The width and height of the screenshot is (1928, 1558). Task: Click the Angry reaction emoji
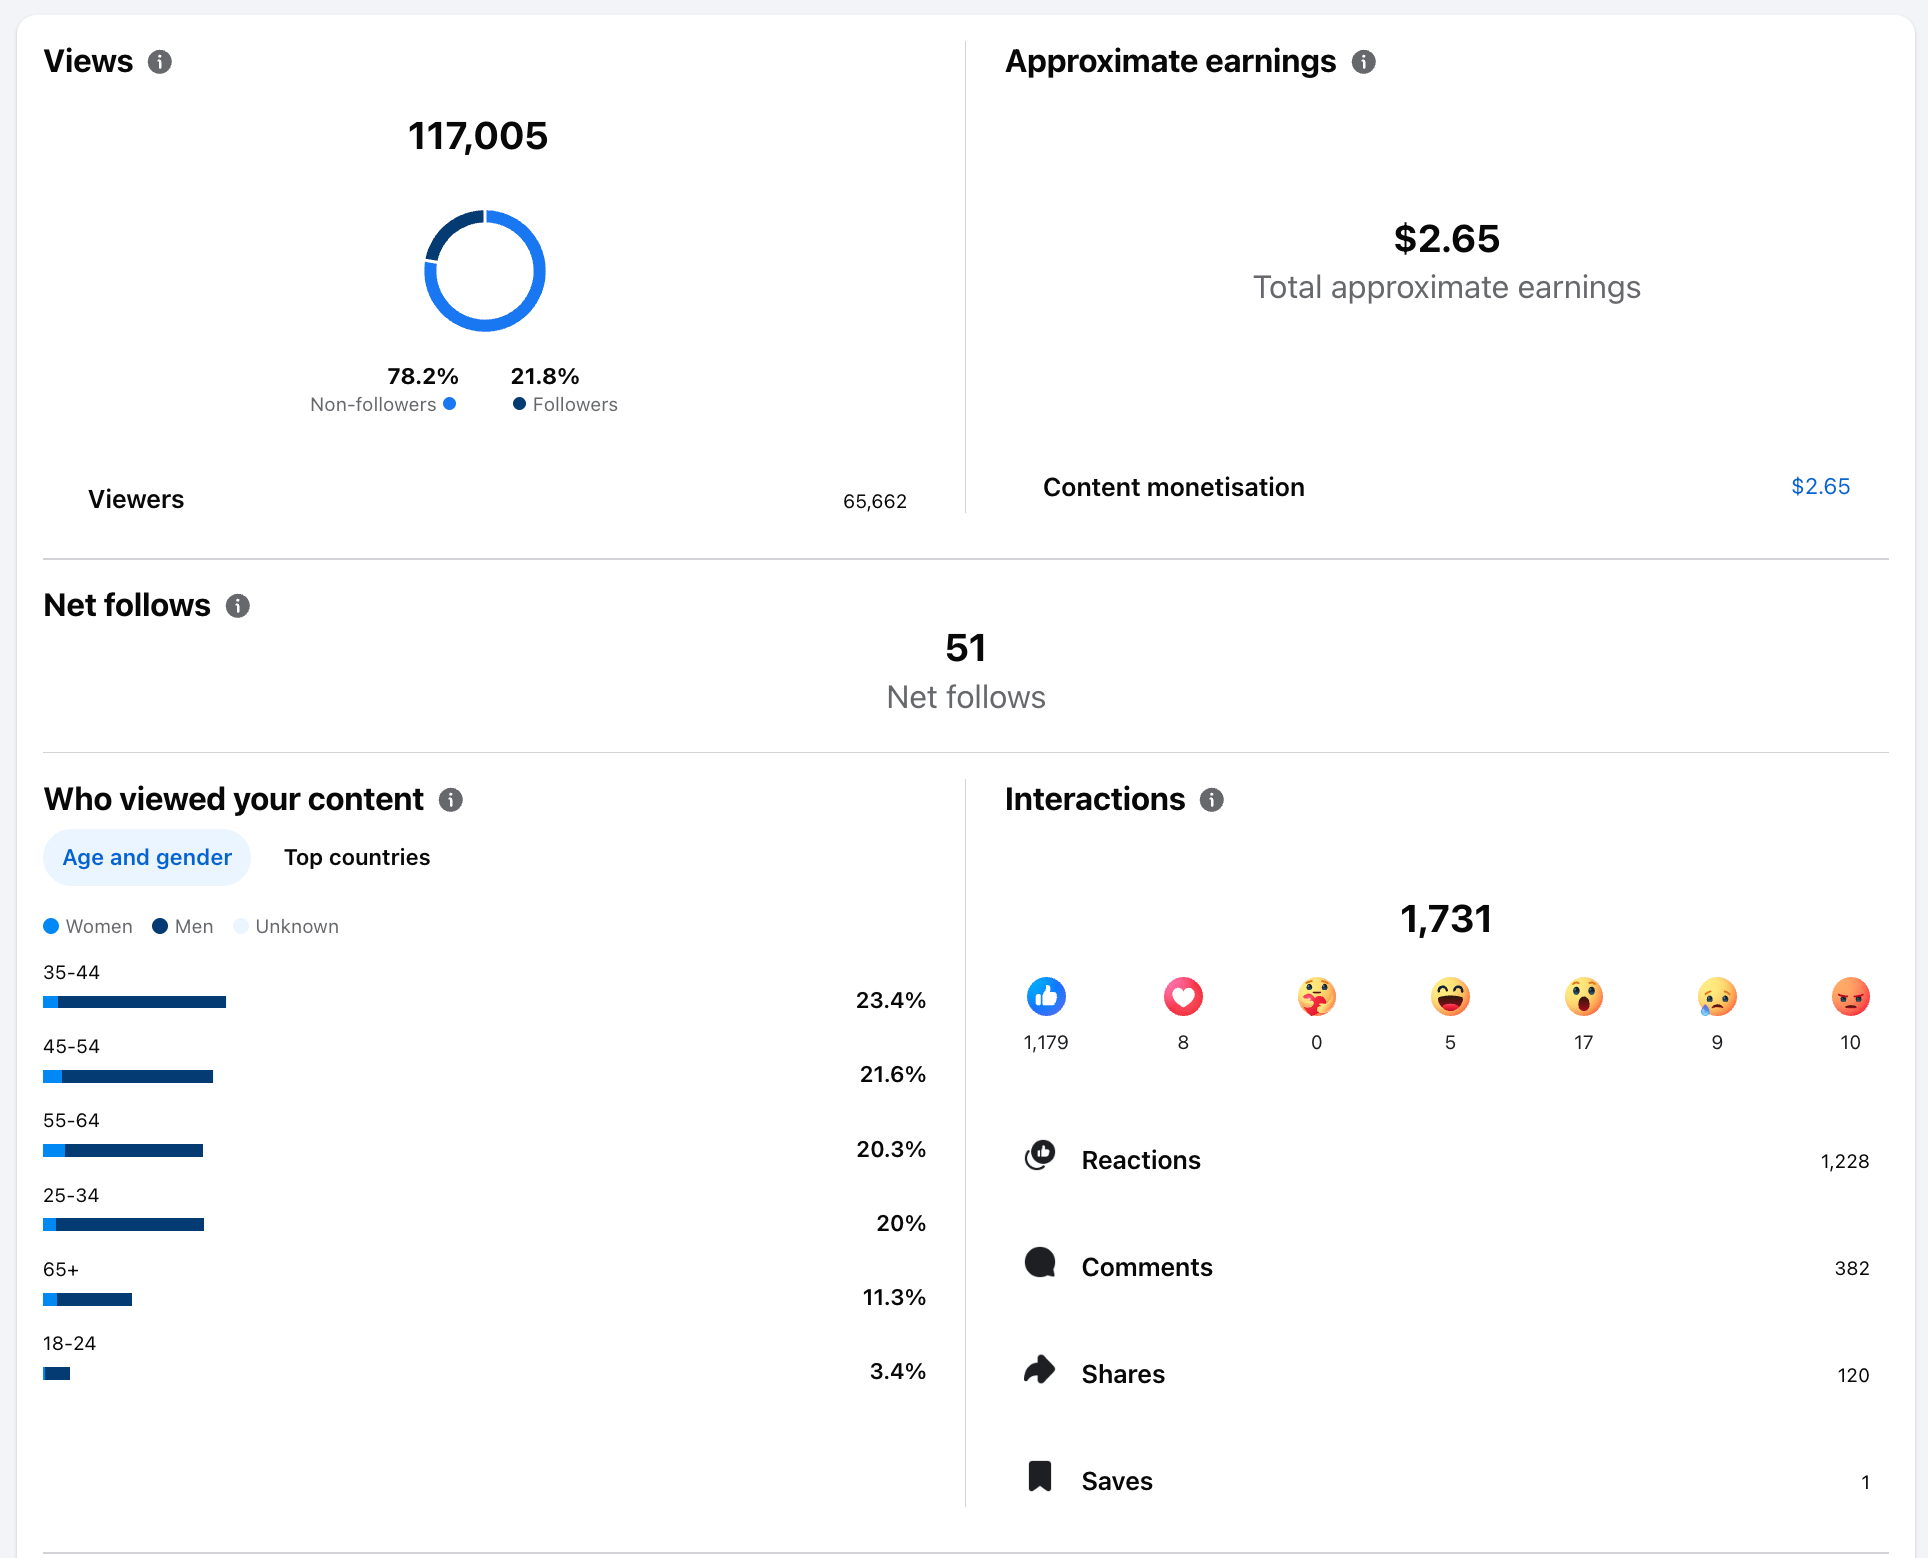[1850, 996]
